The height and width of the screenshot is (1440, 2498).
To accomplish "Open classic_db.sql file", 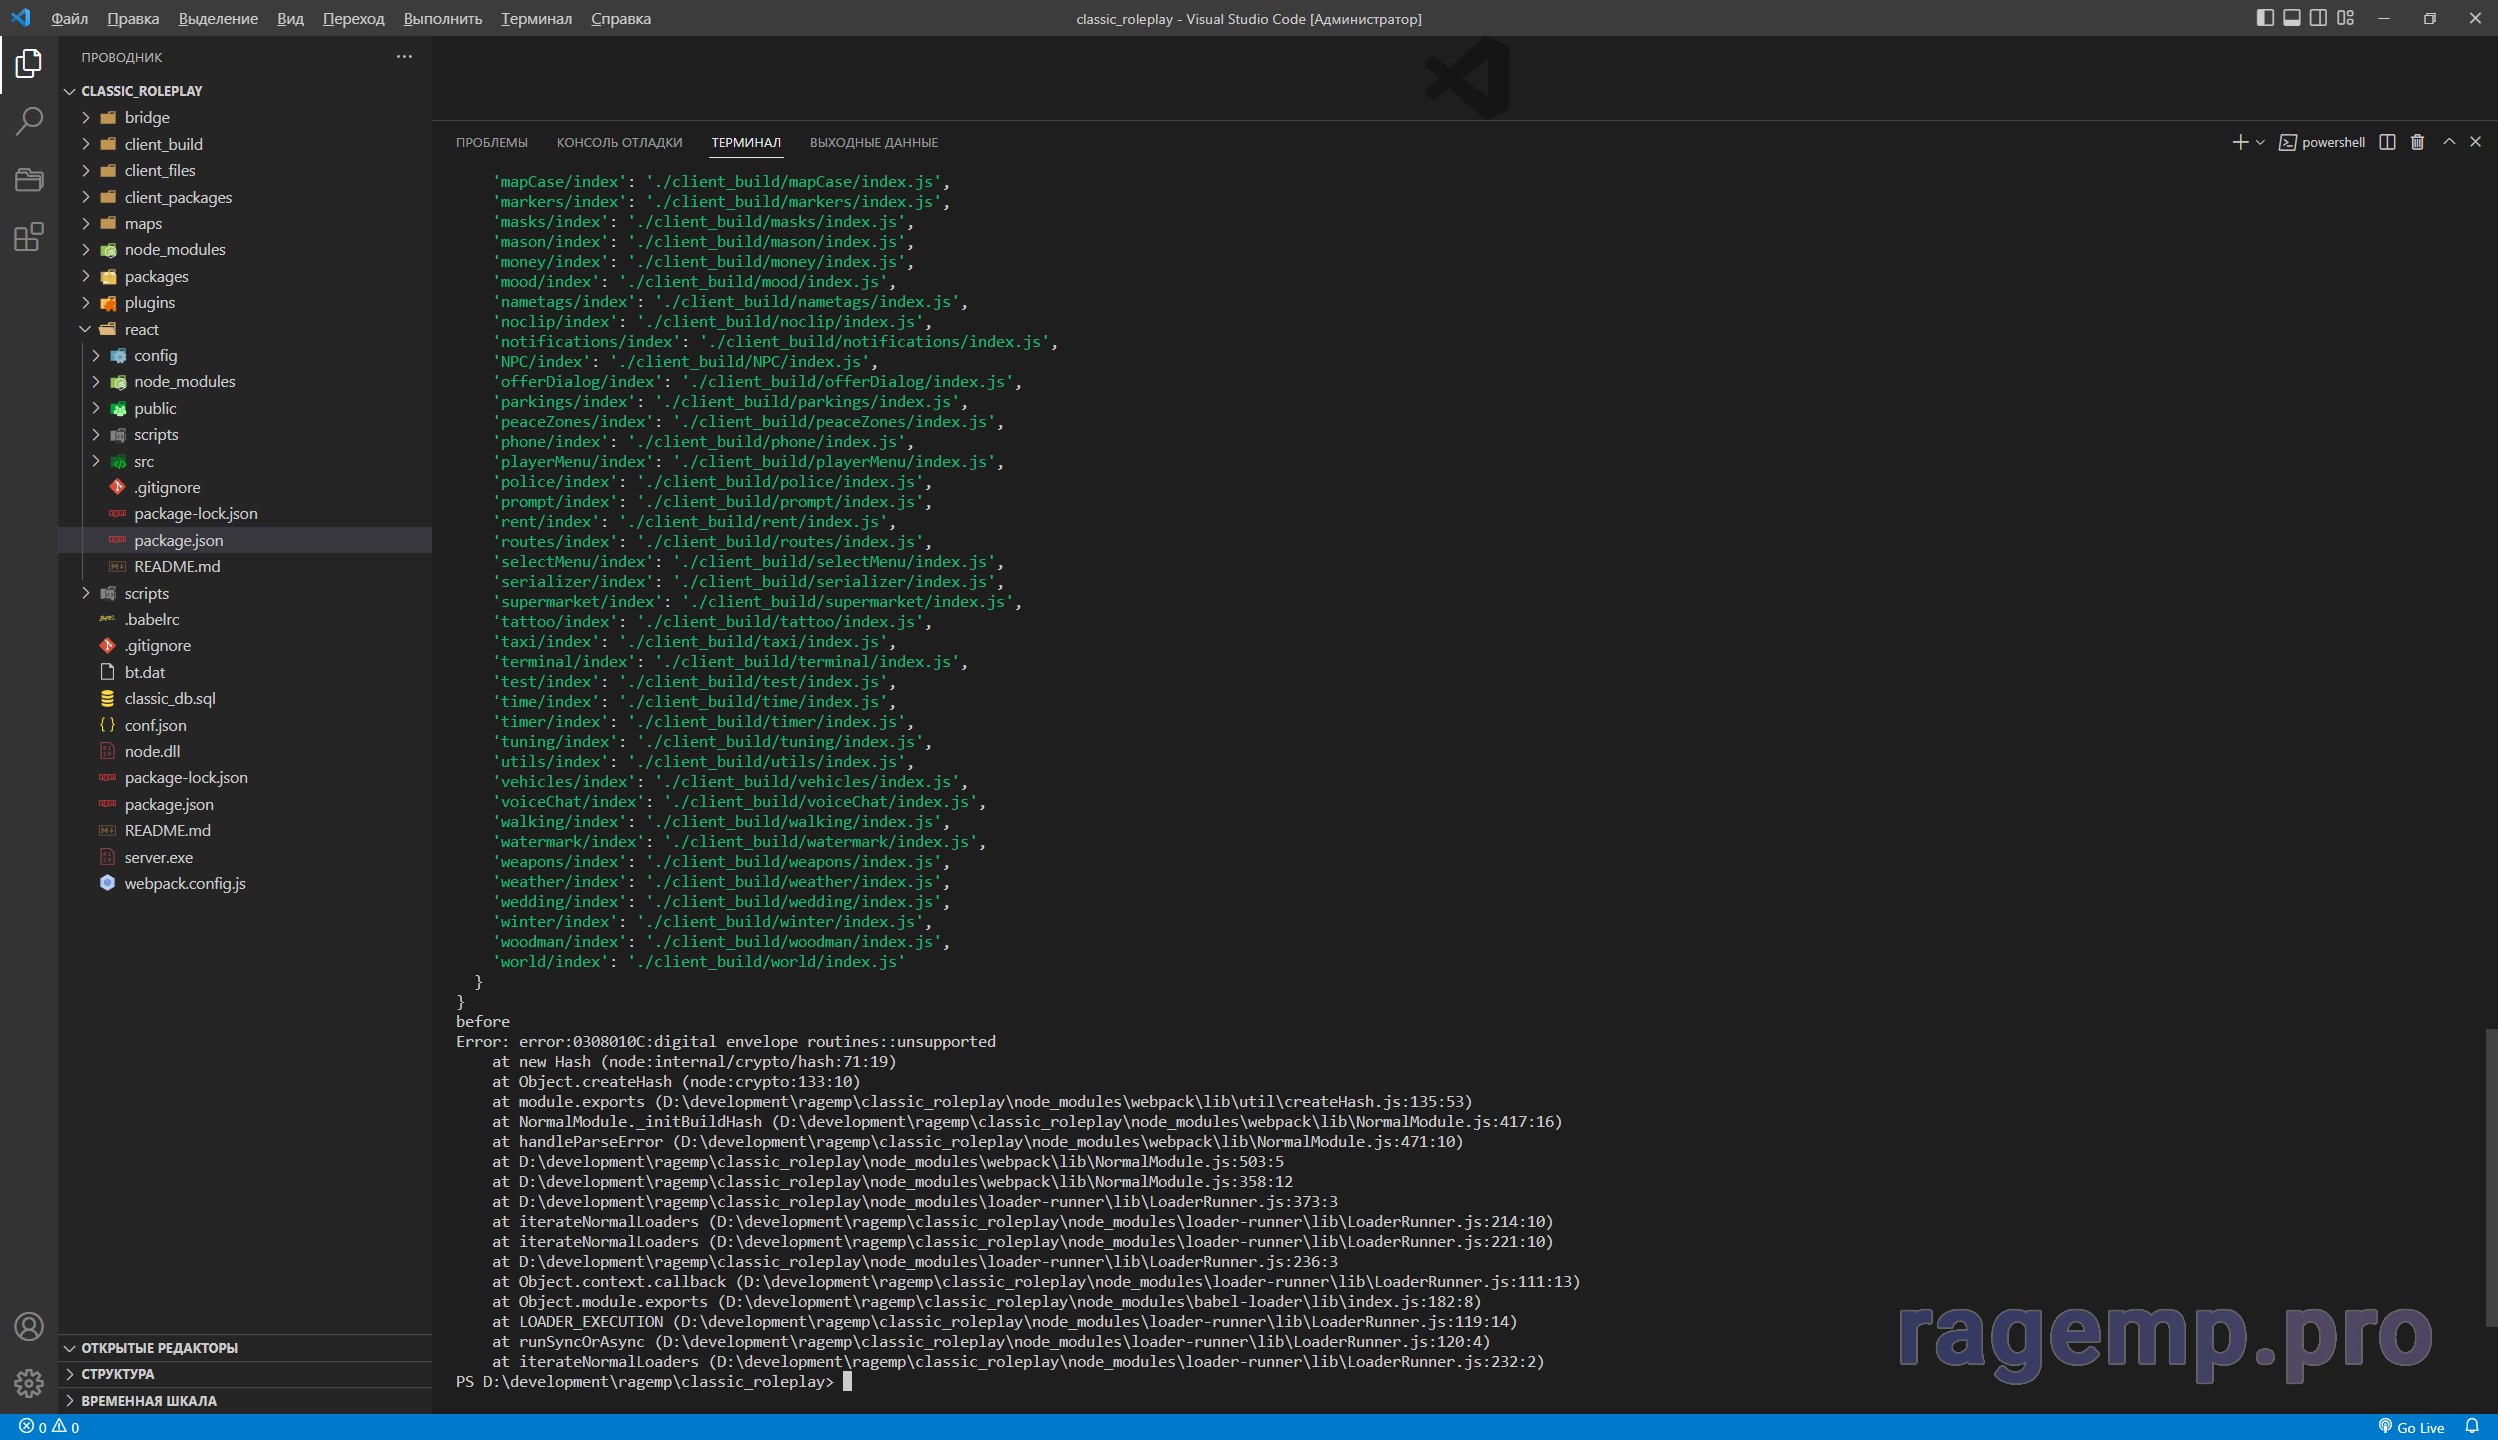I will [245, 698].
